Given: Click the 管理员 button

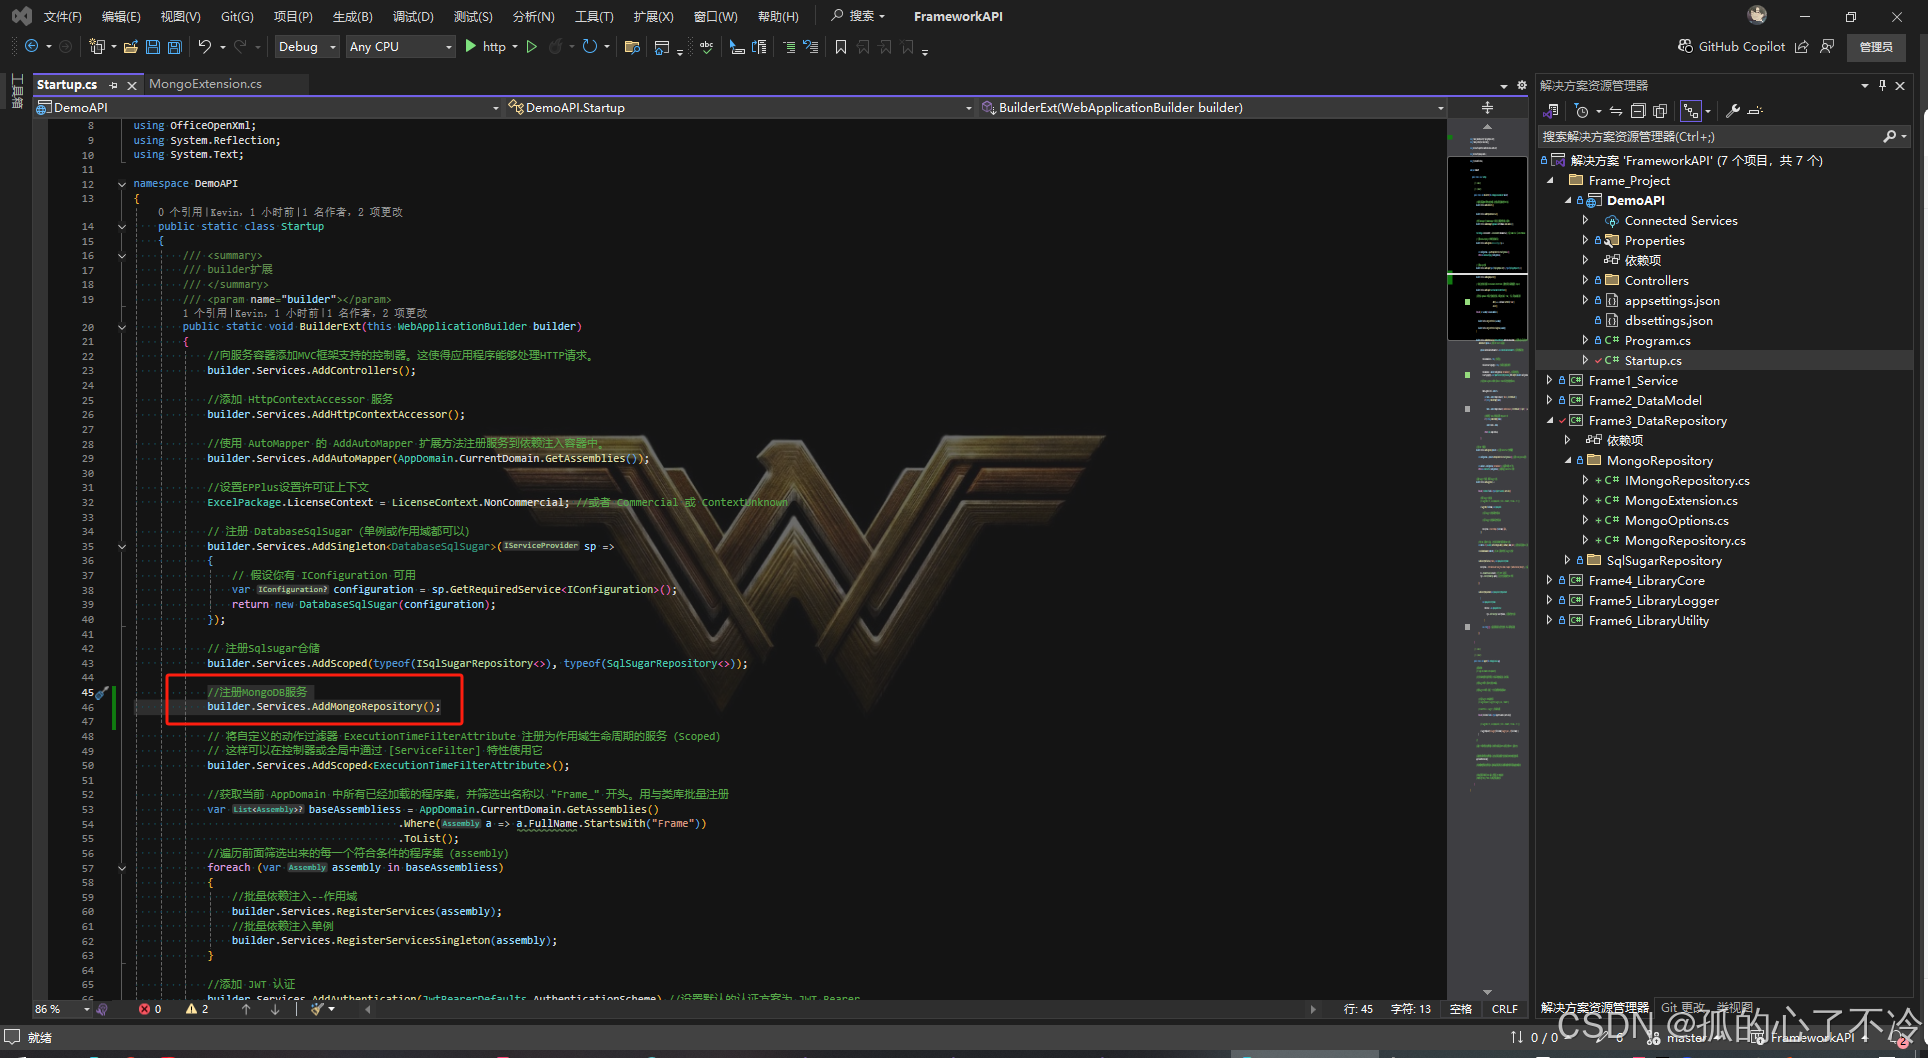Looking at the screenshot, I should [x=1876, y=47].
